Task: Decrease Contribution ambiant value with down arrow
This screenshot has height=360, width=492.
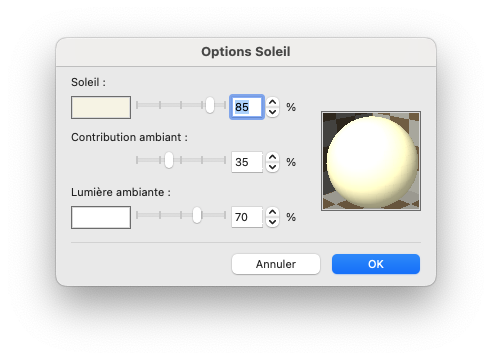Action: (x=272, y=167)
